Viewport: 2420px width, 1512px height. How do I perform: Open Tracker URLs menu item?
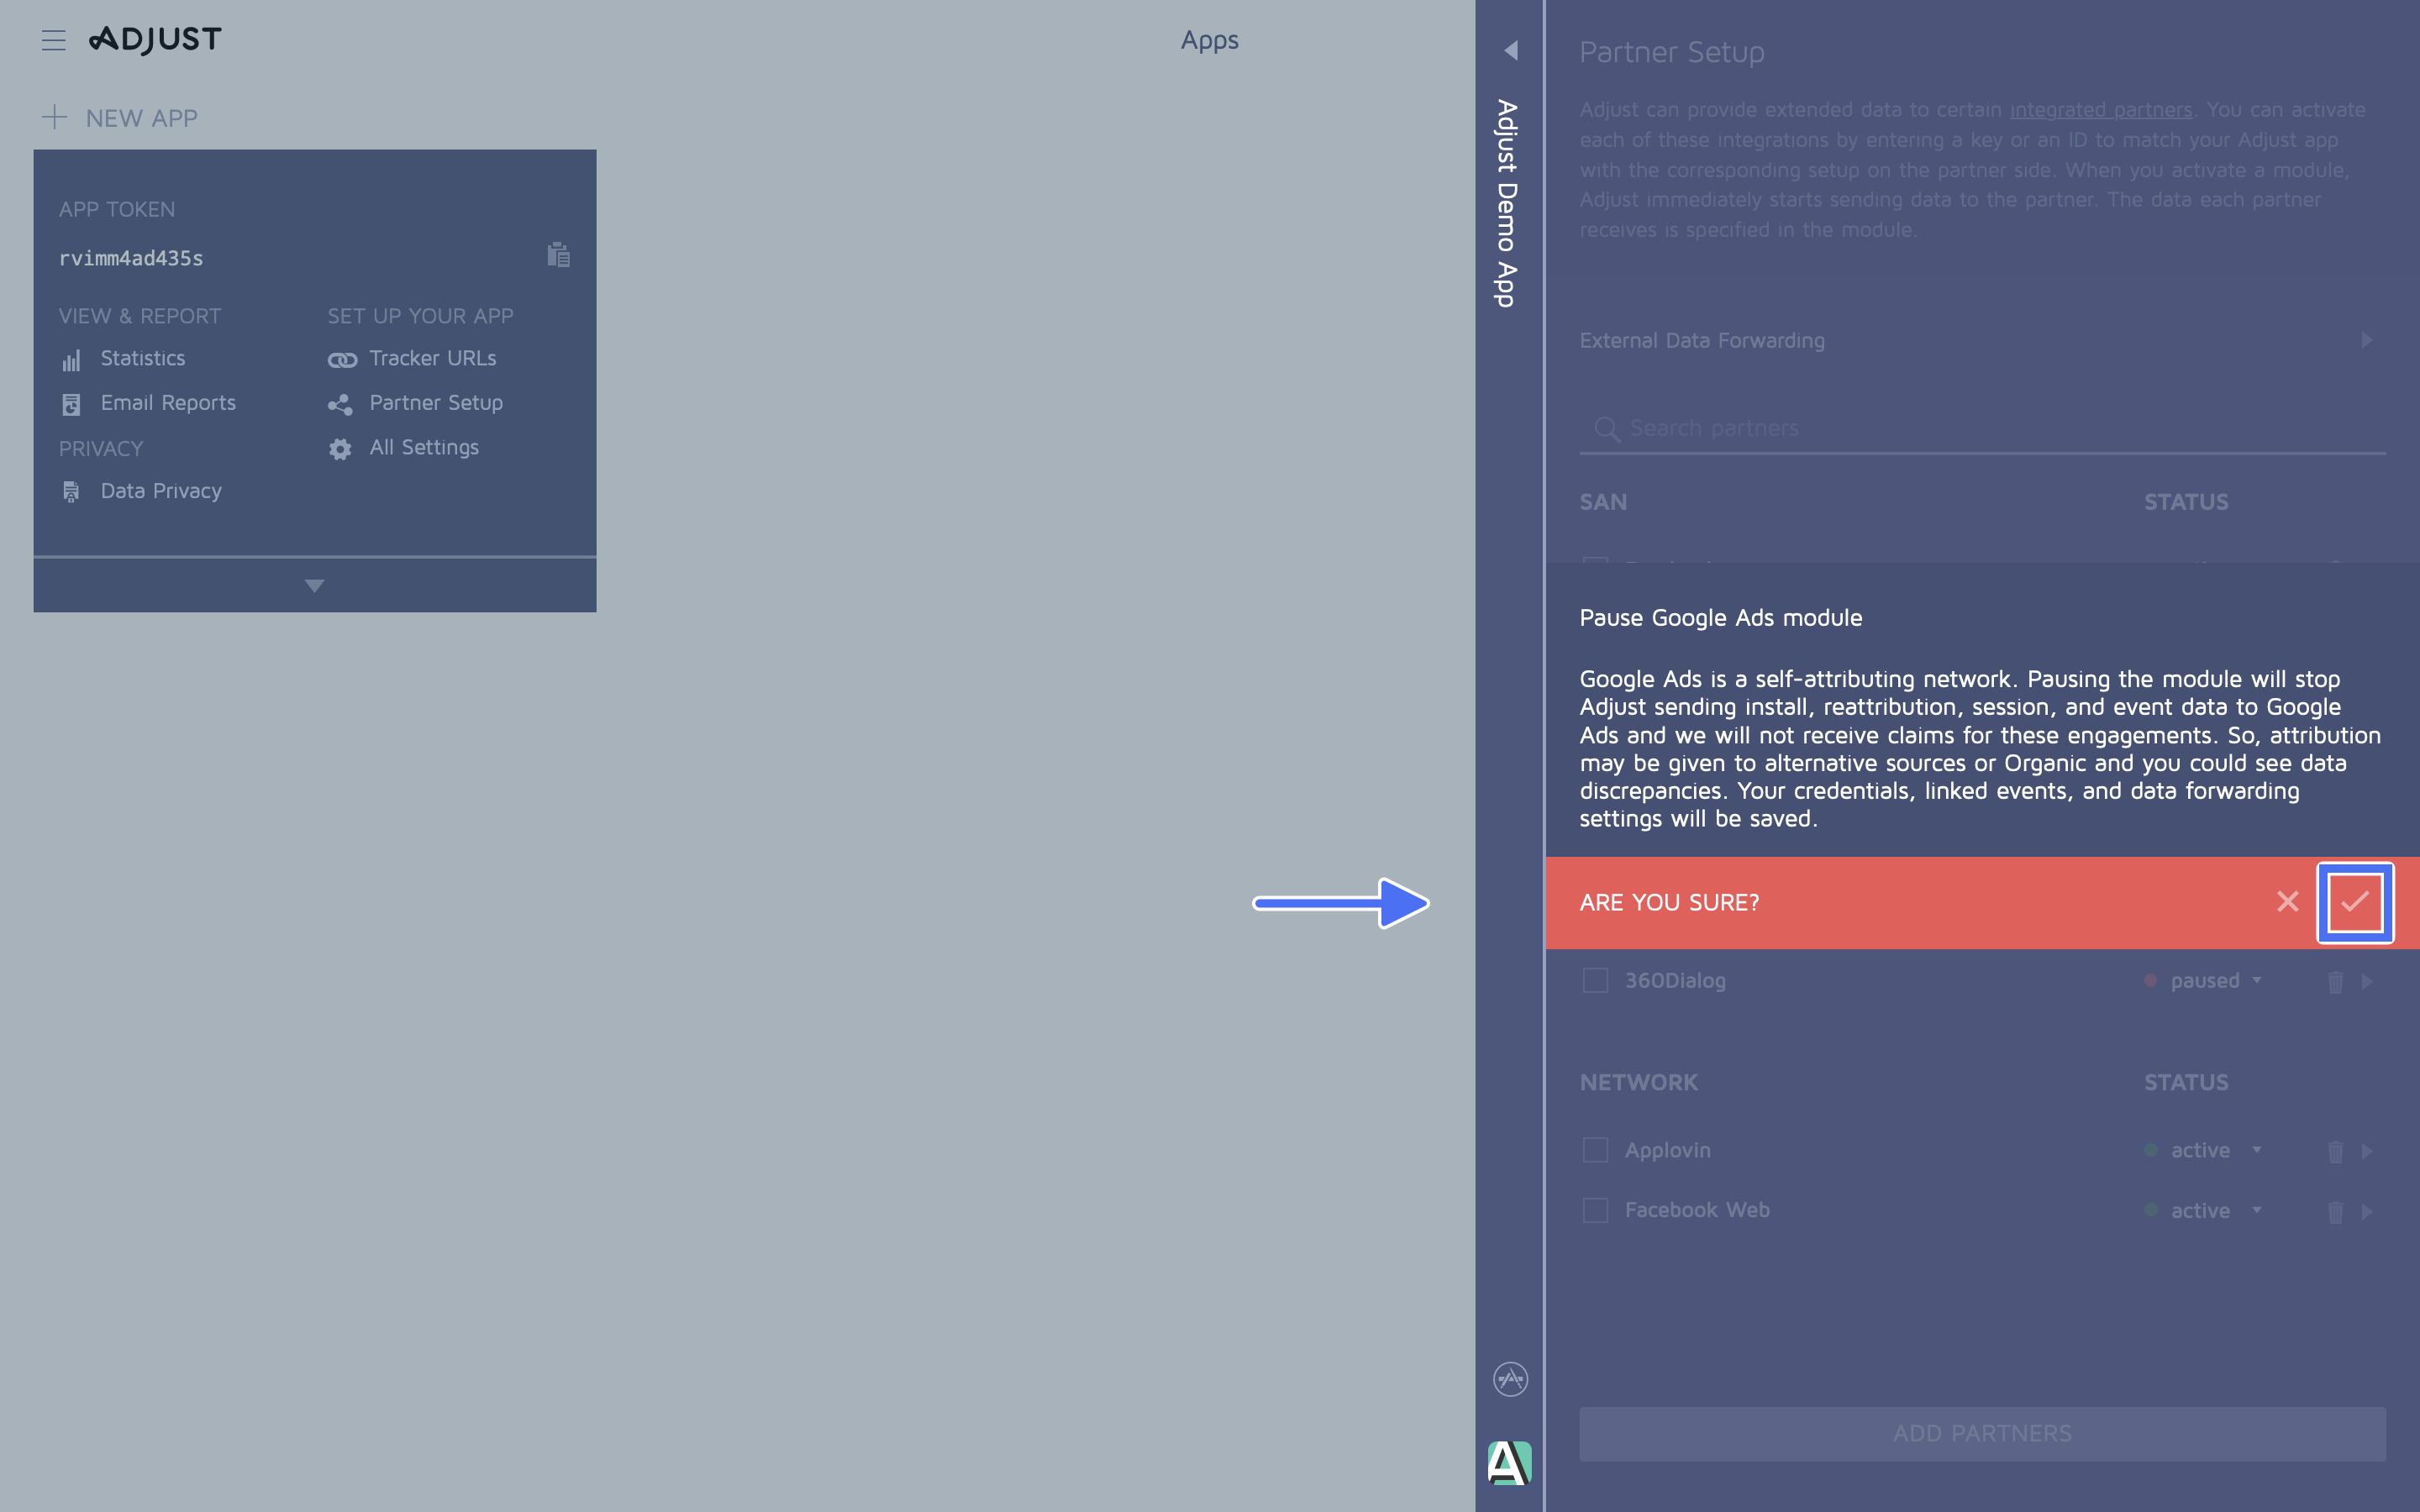coord(432,358)
